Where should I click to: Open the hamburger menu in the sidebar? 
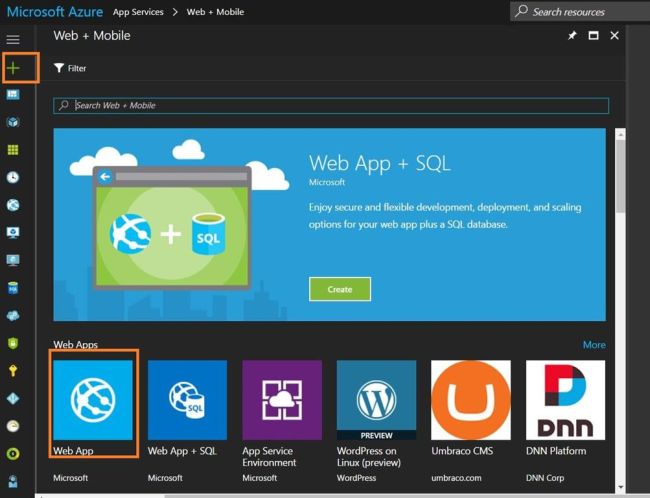pos(13,39)
